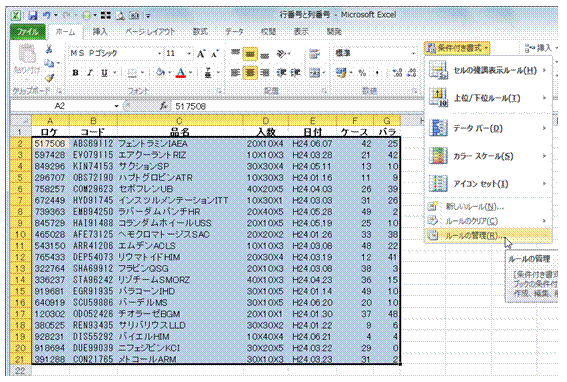567x382 pixels.
Task: Toggle Italic formatting button
Action: (90, 73)
